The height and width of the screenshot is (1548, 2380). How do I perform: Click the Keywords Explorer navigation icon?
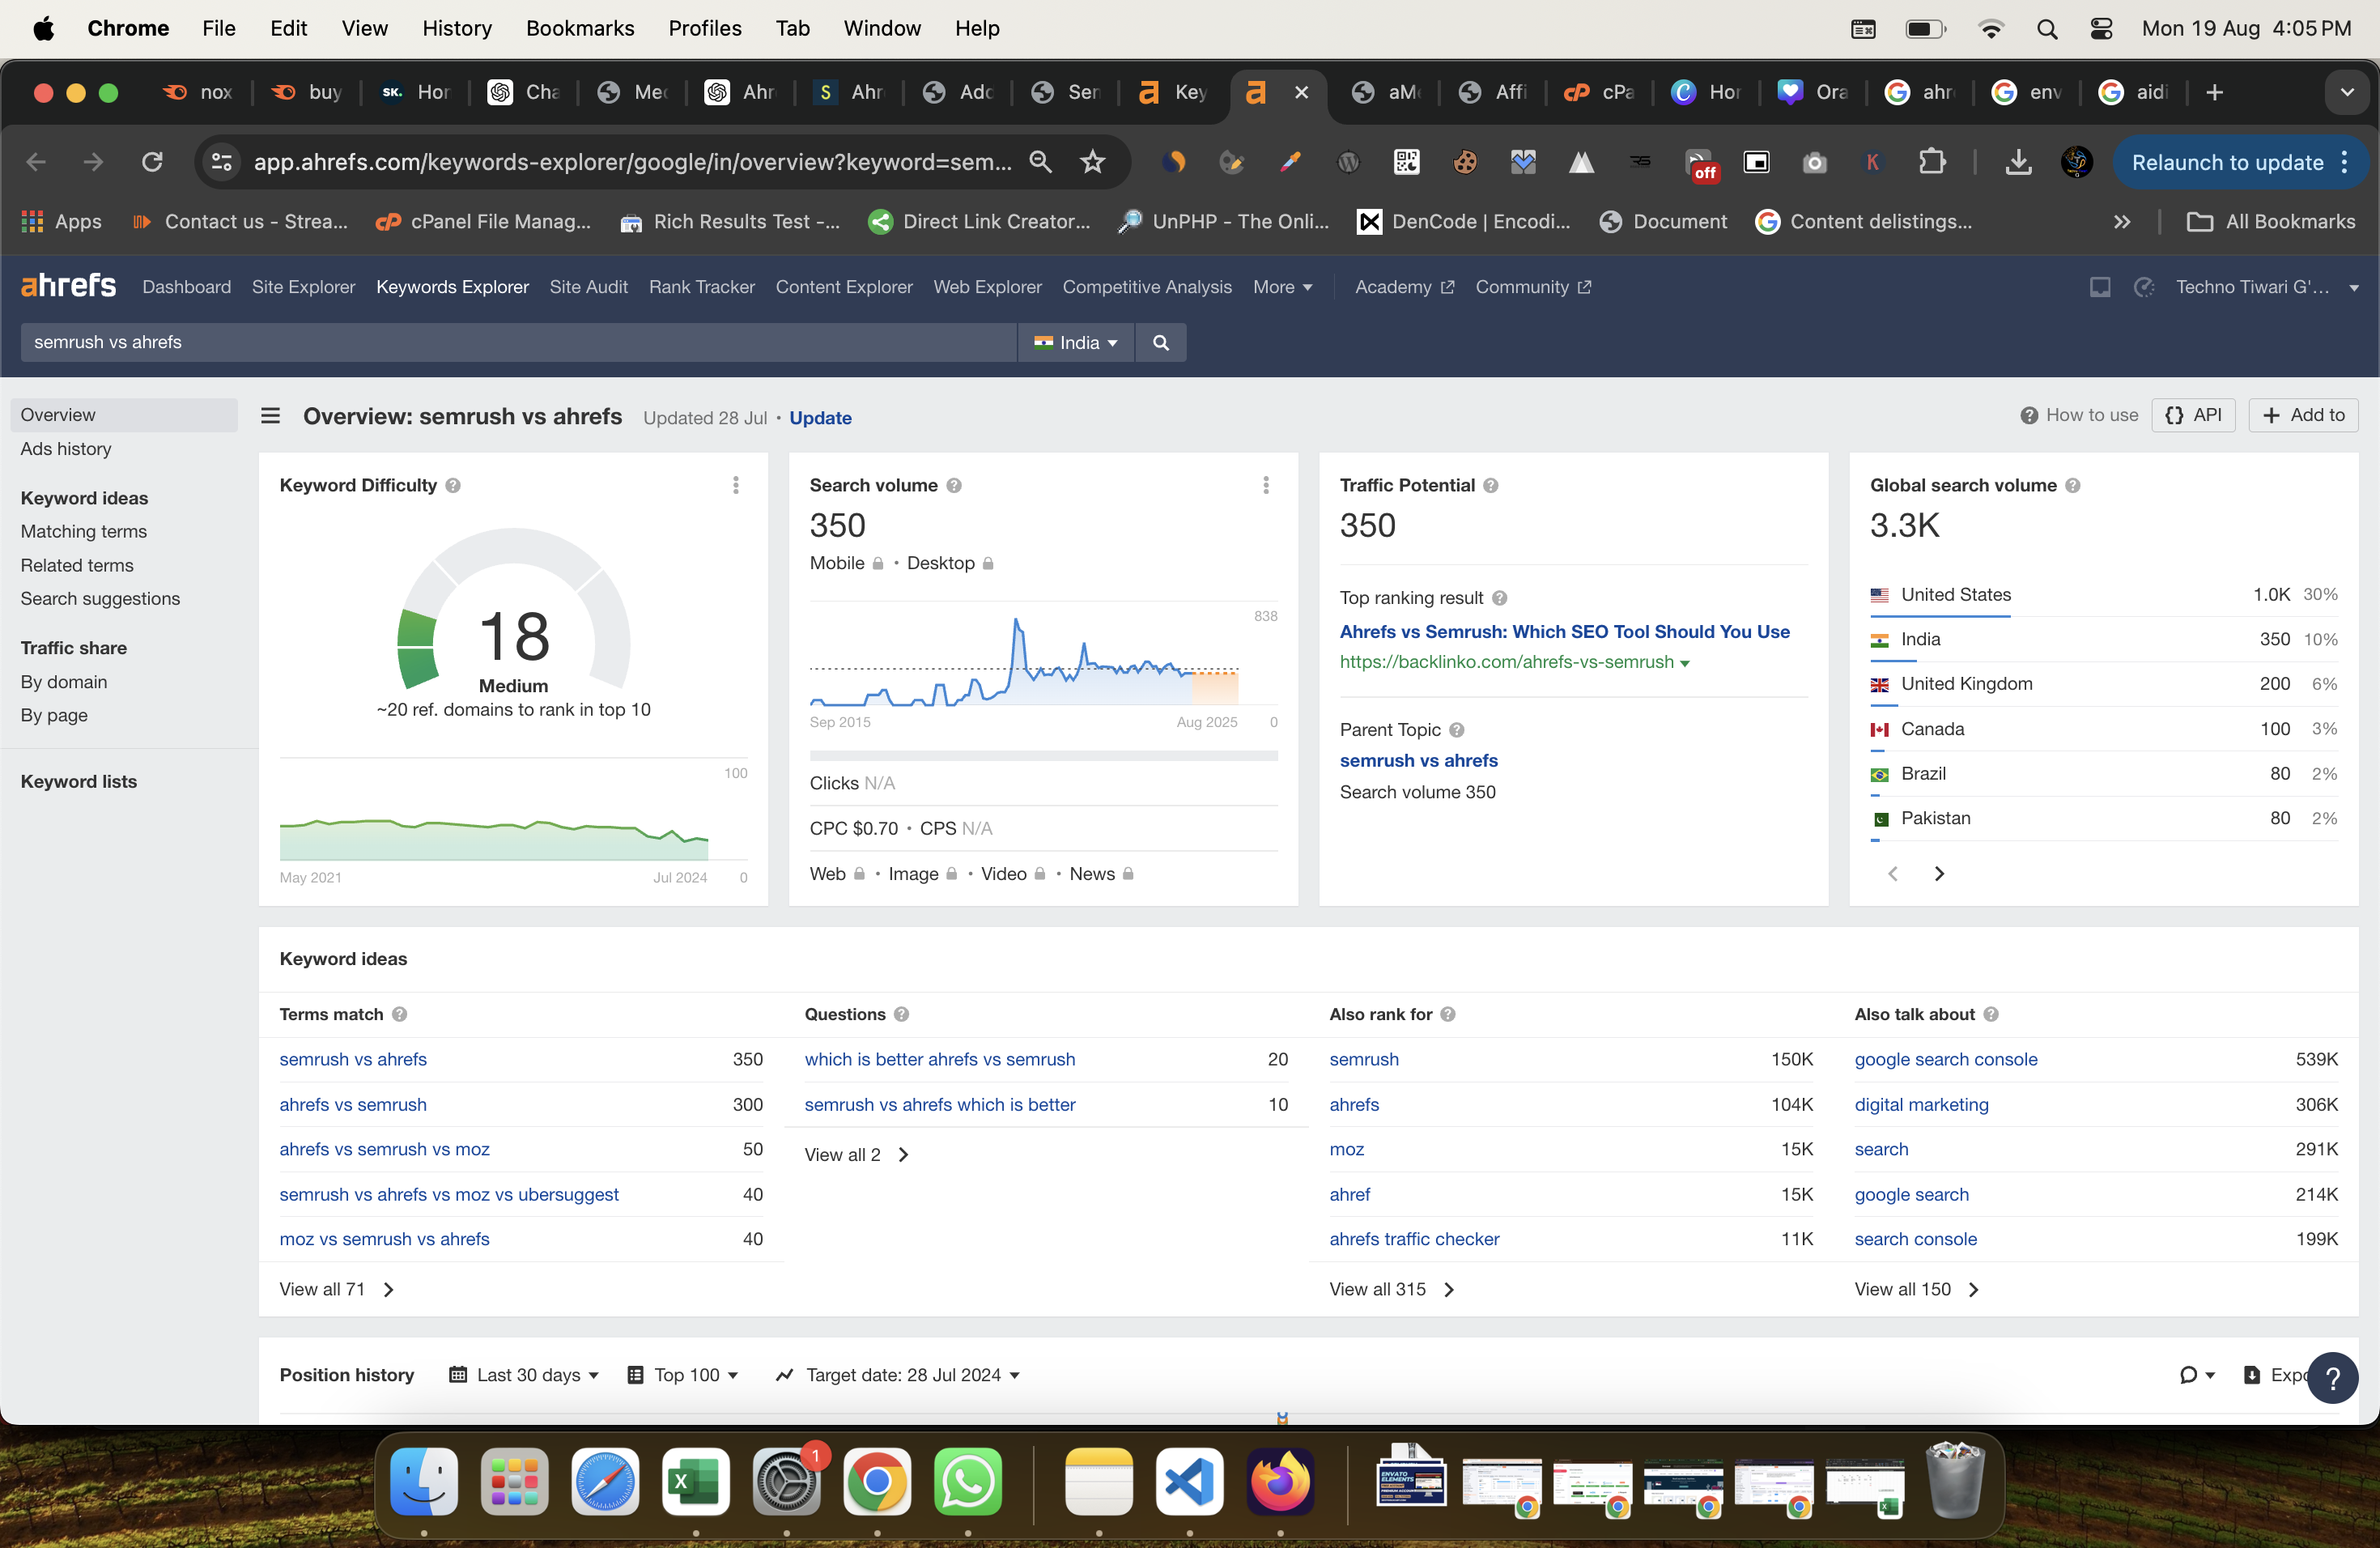point(453,287)
